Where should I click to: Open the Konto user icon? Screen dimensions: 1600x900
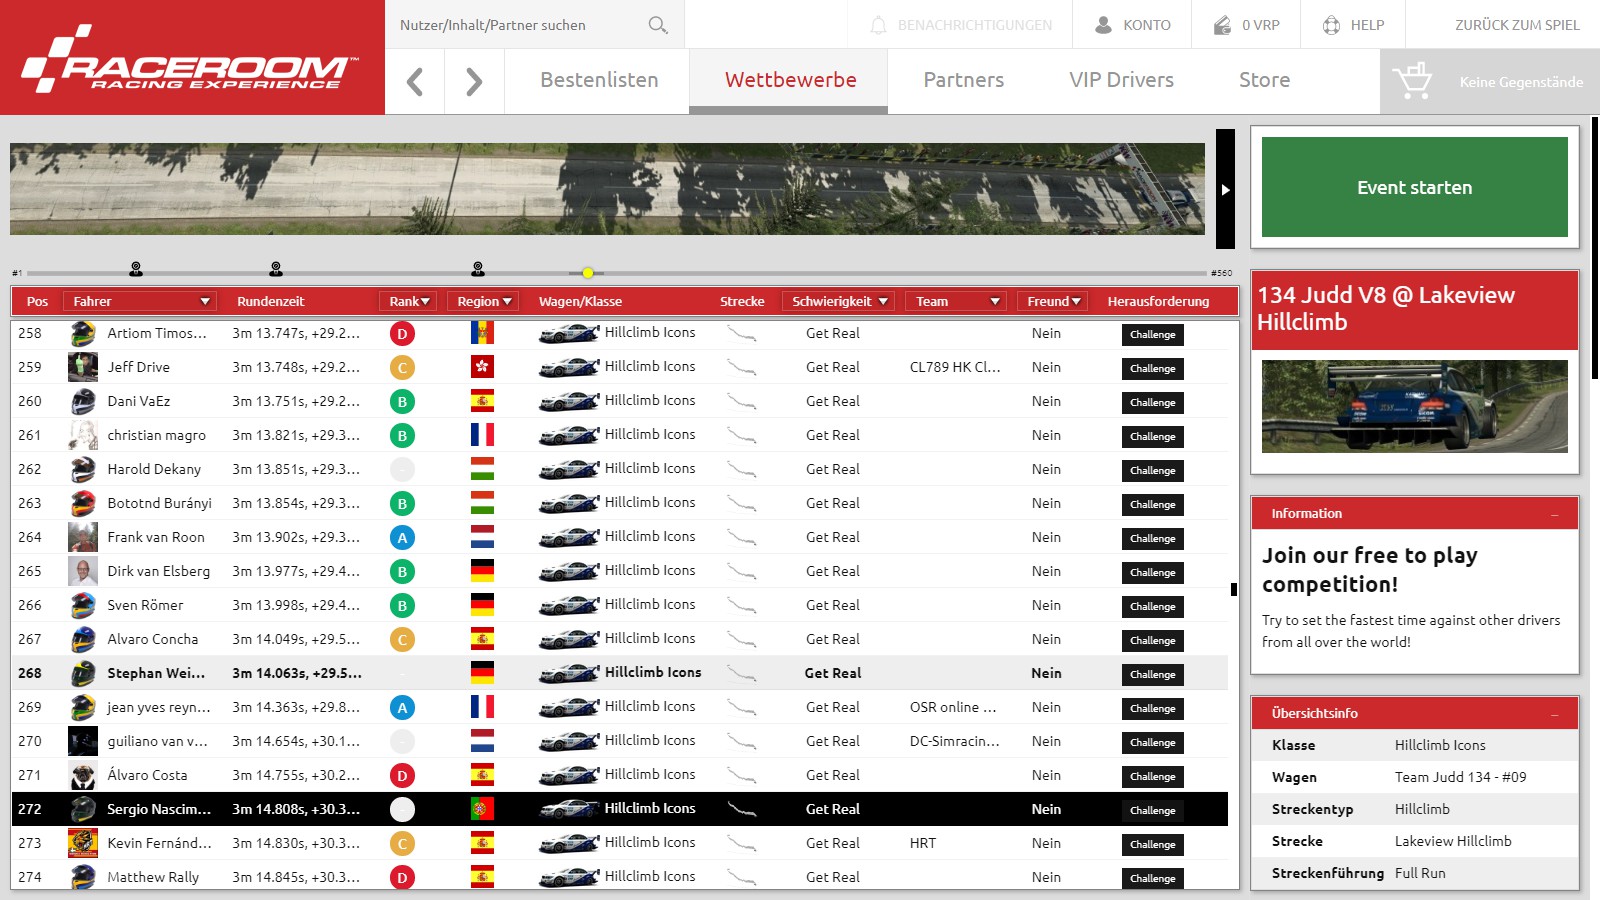pyautogui.click(x=1103, y=25)
